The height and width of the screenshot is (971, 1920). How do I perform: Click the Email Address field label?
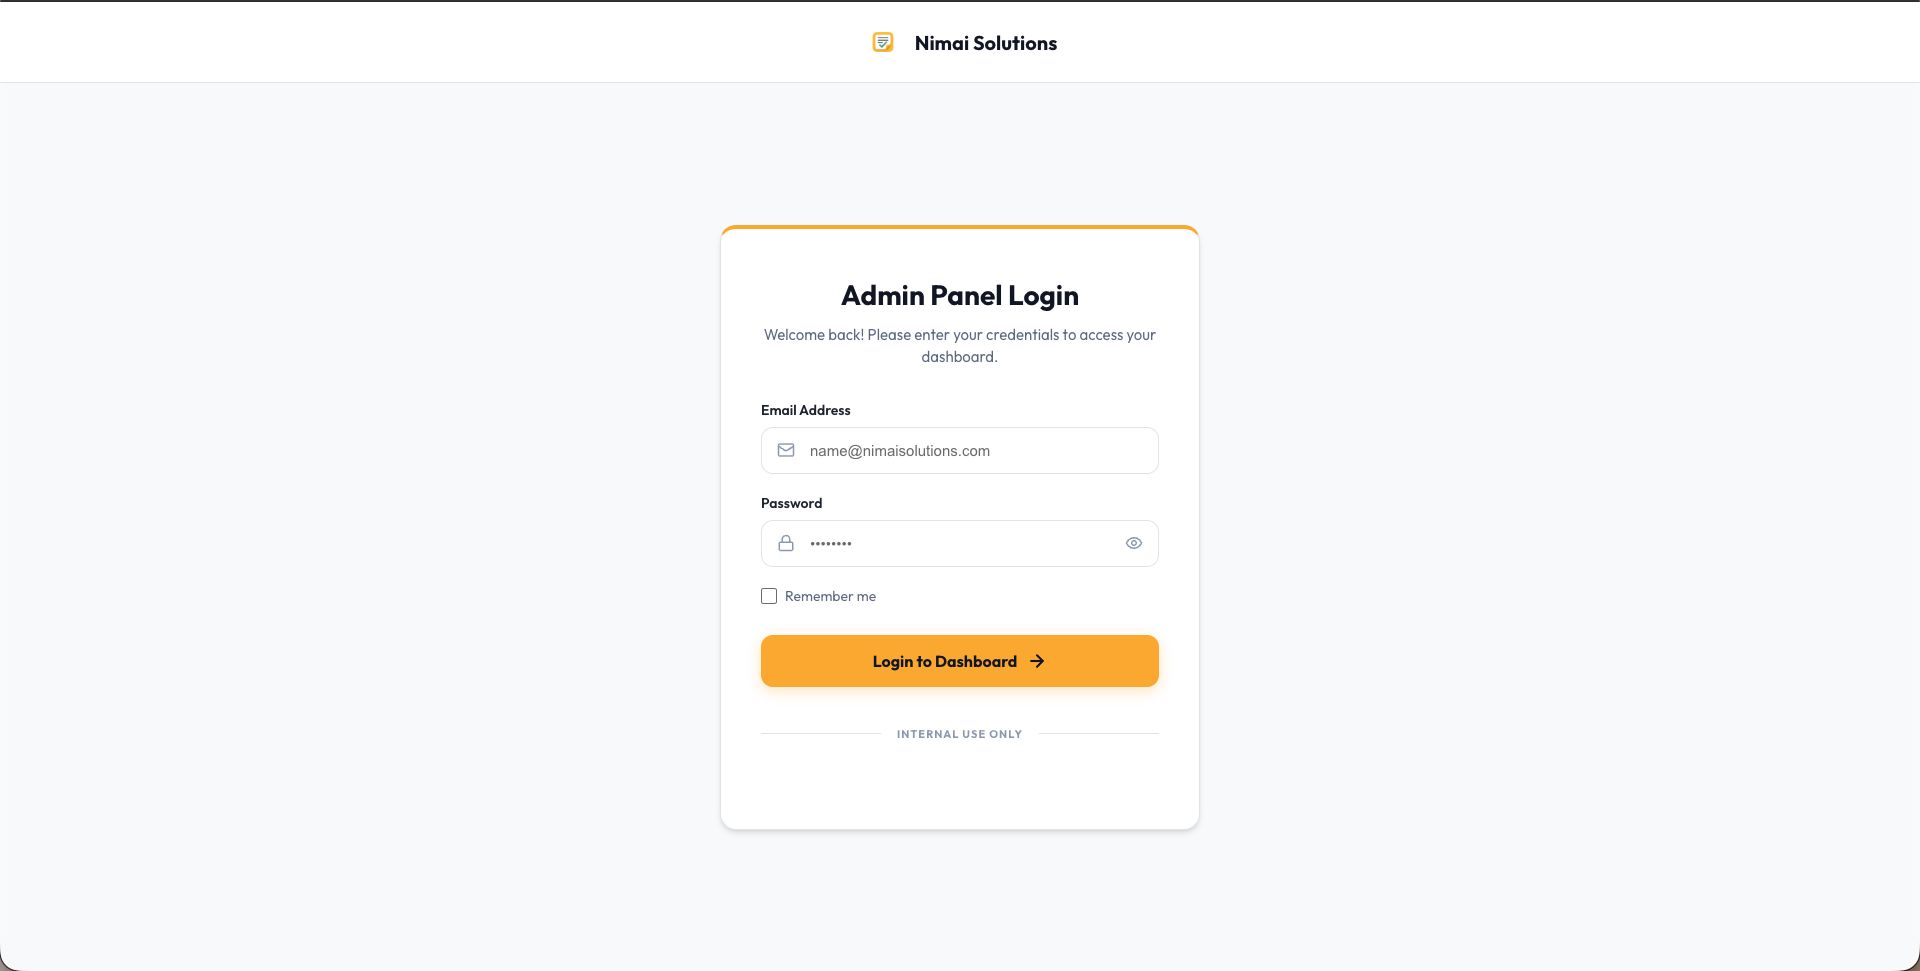(x=805, y=410)
